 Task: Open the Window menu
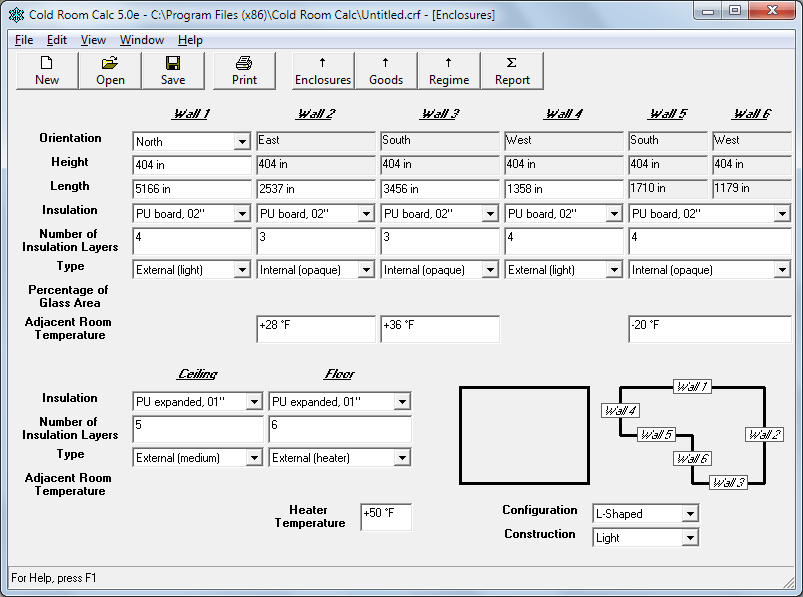[141, 40]
